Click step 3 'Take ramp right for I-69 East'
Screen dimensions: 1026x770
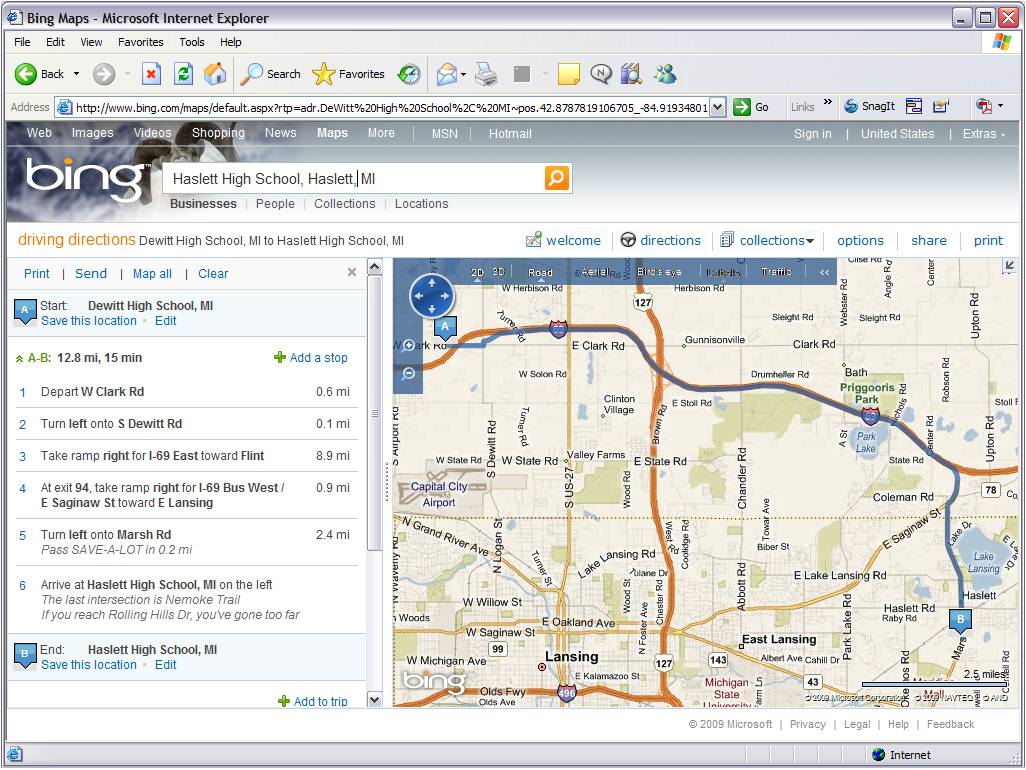coord(186,456)
